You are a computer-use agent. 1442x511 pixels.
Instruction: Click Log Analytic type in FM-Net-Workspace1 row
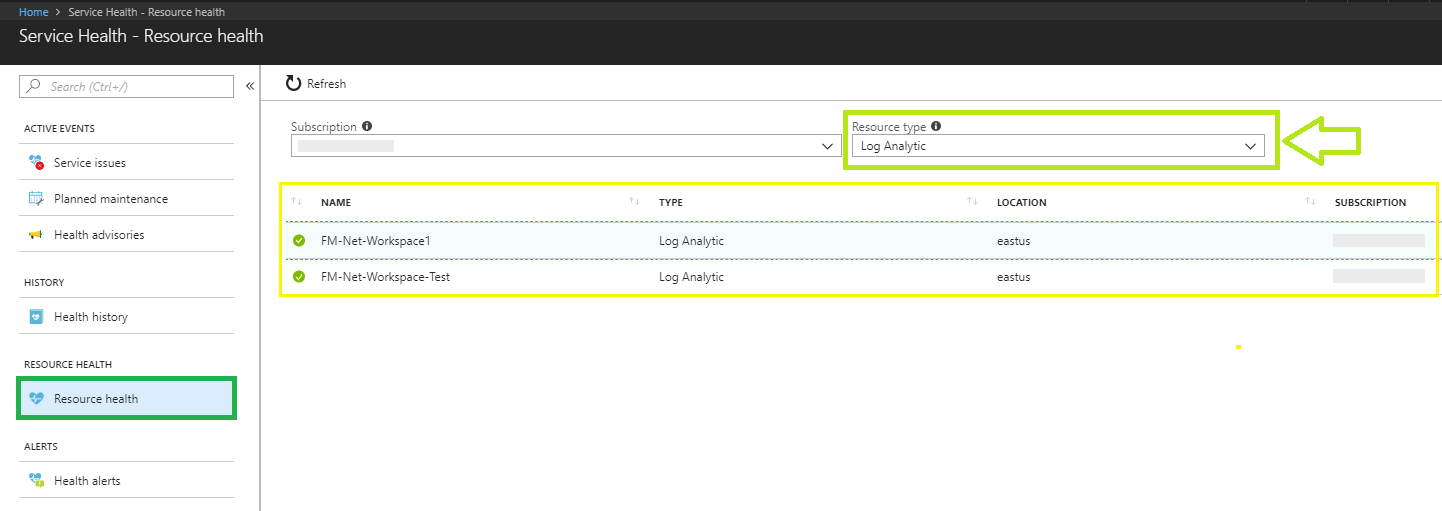691,241
